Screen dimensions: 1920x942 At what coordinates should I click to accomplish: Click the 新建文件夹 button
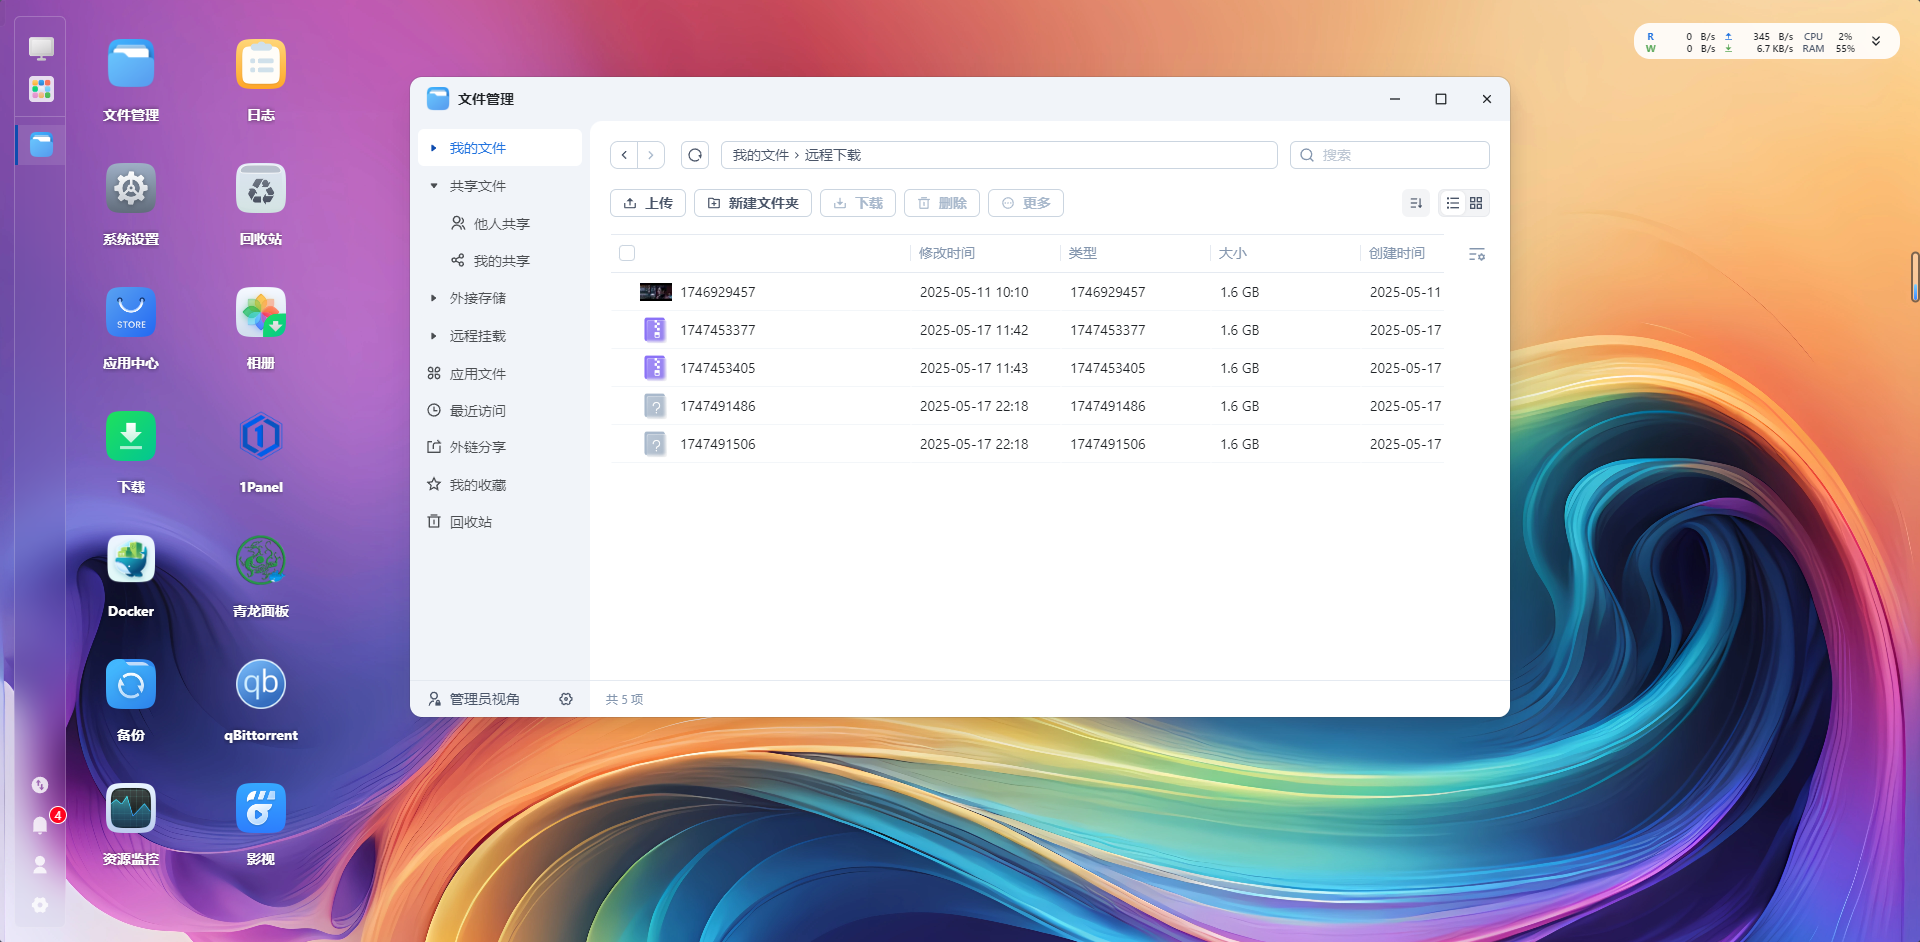coord(753,203)
